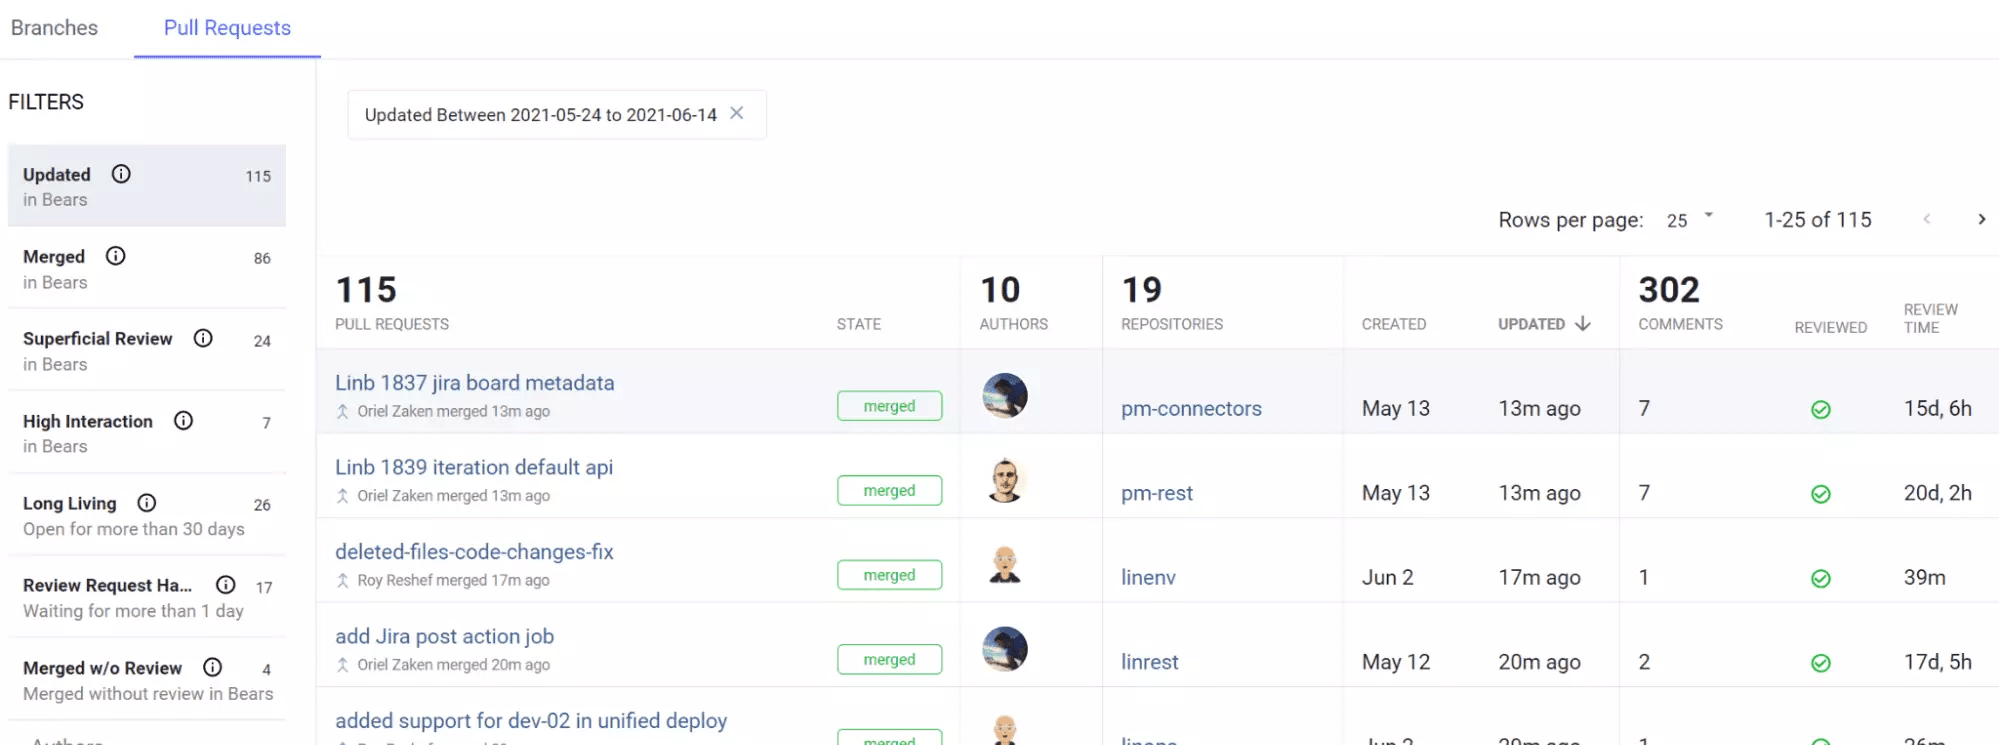Click the green reviewed checkmark for Linb 1837
This screenshot has height=745, width=1999.
[1821, 409]
